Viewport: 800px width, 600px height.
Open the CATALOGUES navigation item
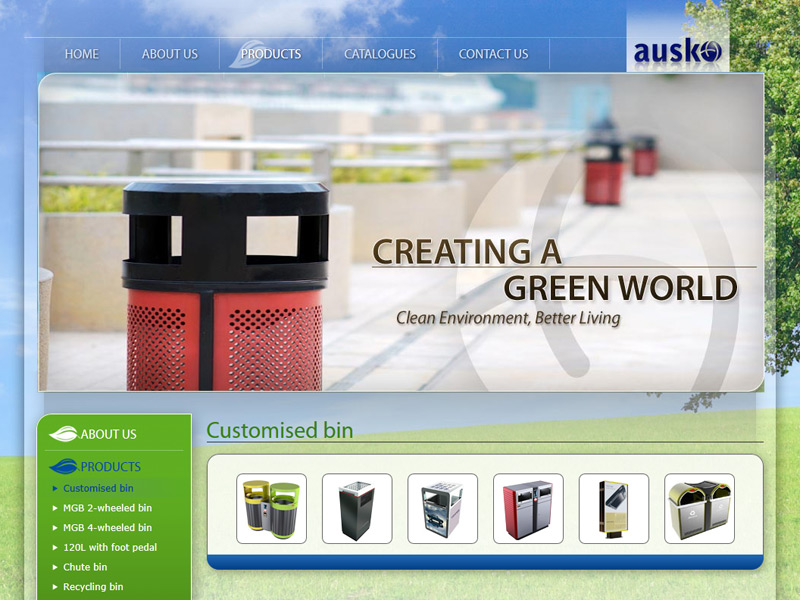[x=380, y=54]
